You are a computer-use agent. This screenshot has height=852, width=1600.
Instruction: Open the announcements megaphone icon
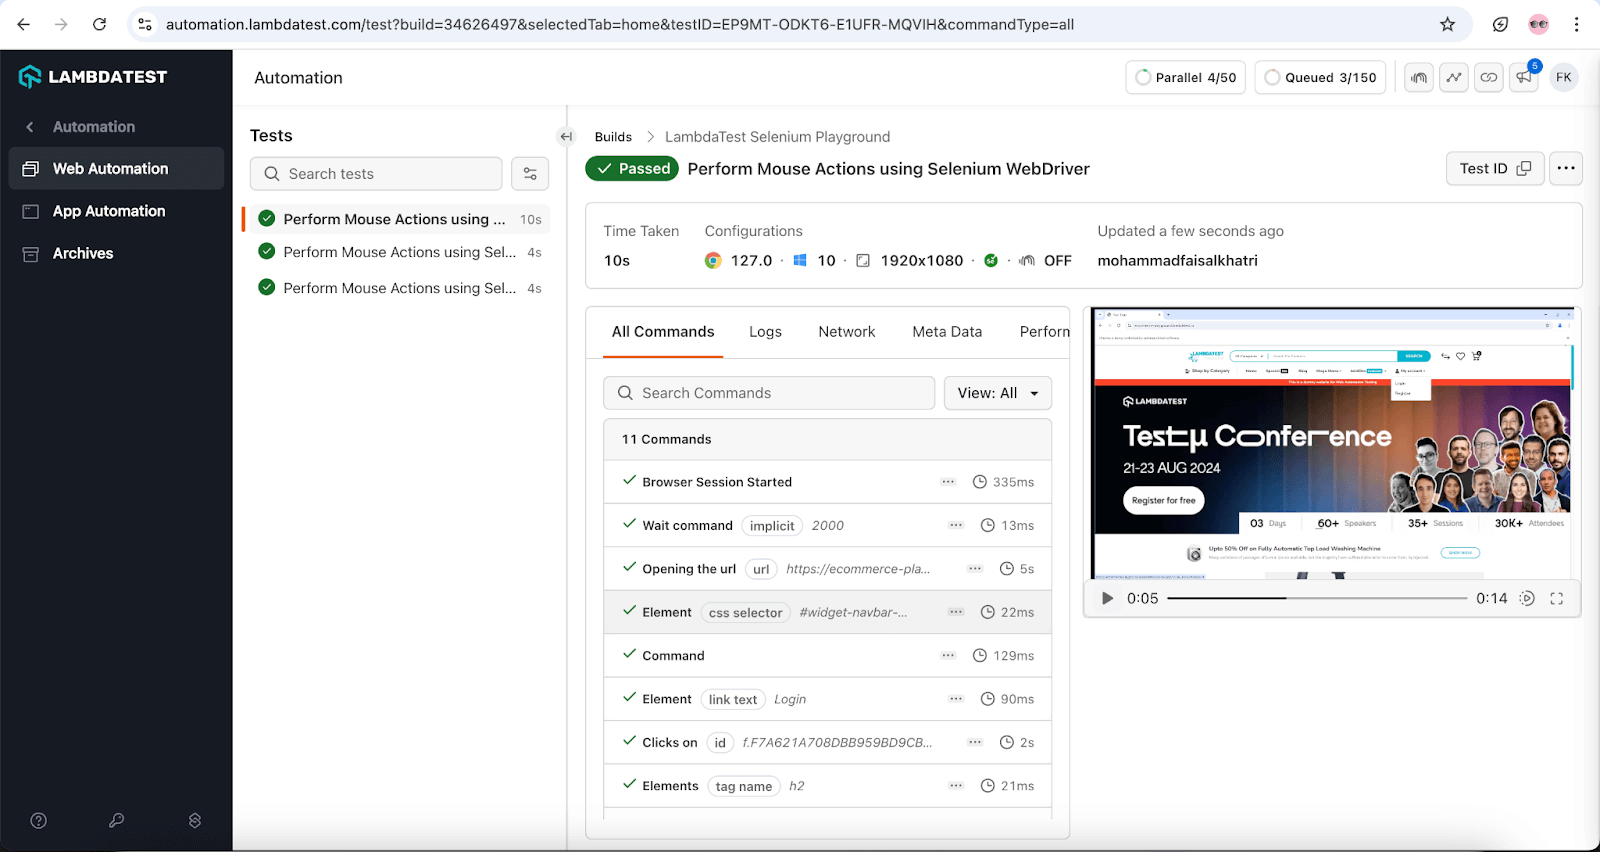[x=1523, y=78]
